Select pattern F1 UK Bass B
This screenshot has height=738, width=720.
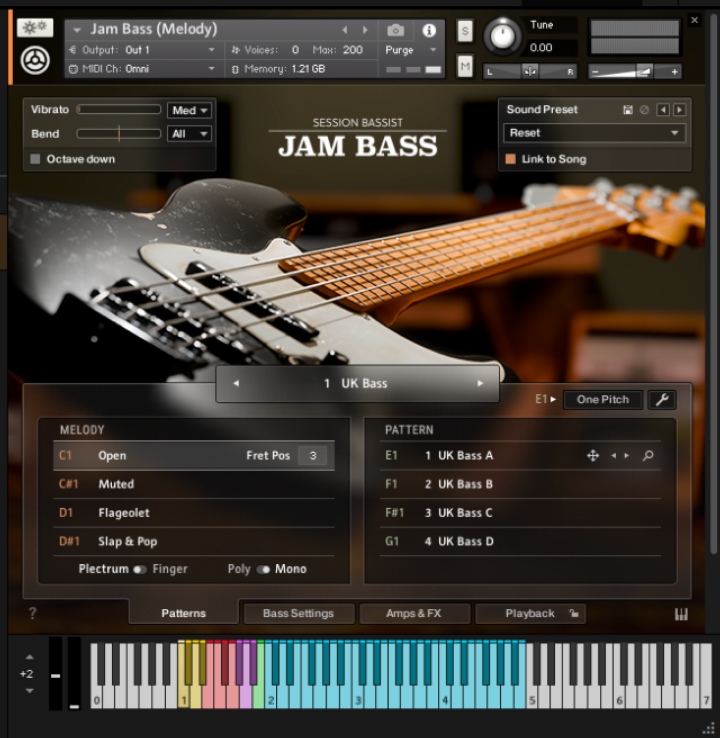click(x=520, y=484)
